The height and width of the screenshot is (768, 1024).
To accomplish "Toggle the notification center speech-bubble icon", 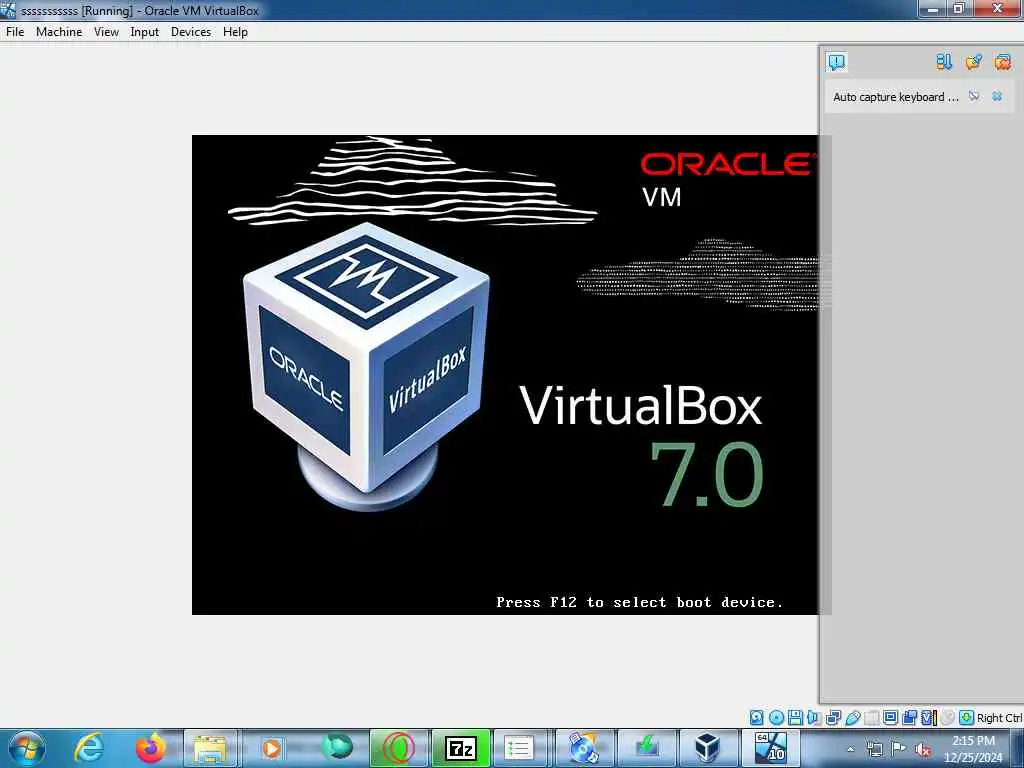I will click(x=837, y=62).
